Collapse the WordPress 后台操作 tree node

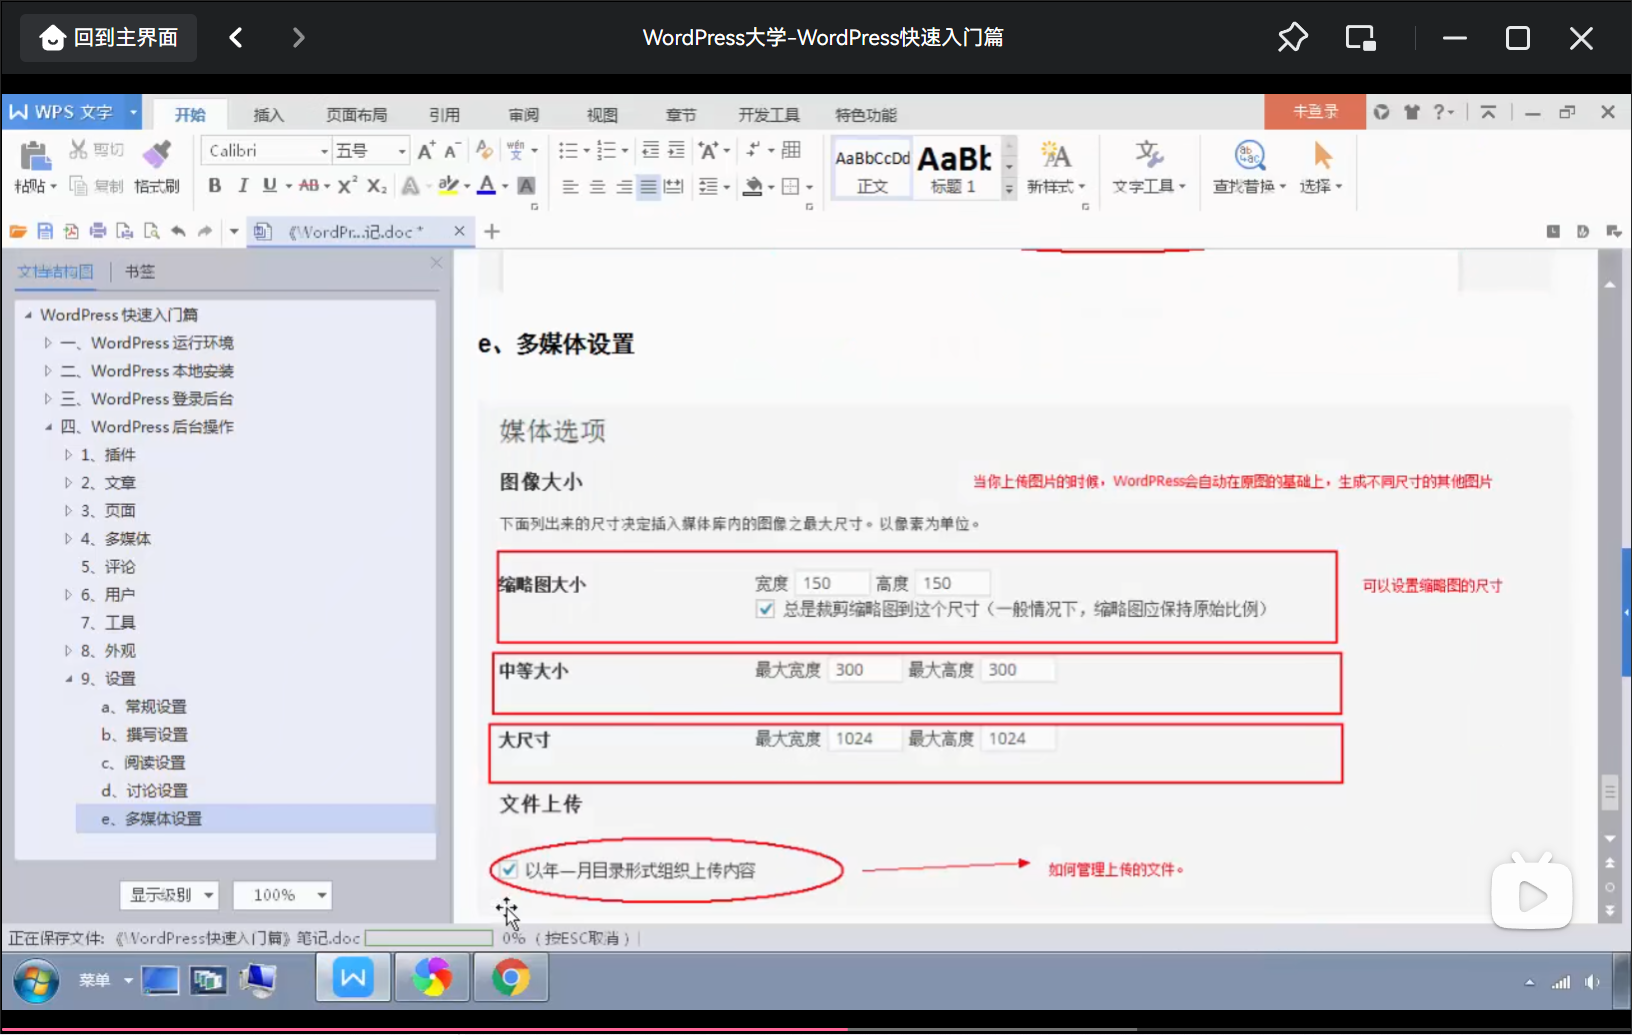pyautogui.click(x=48, y=427)
